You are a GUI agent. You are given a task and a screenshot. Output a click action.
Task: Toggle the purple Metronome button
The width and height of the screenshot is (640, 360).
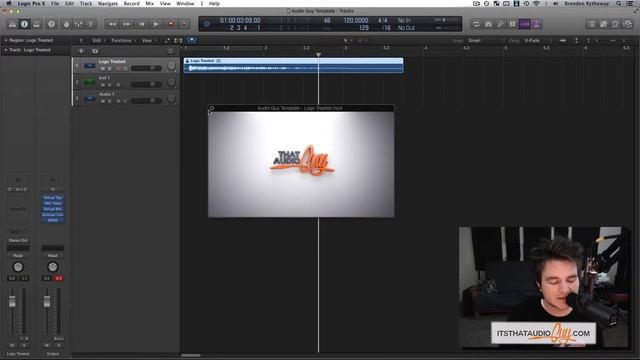pos(536,24)
